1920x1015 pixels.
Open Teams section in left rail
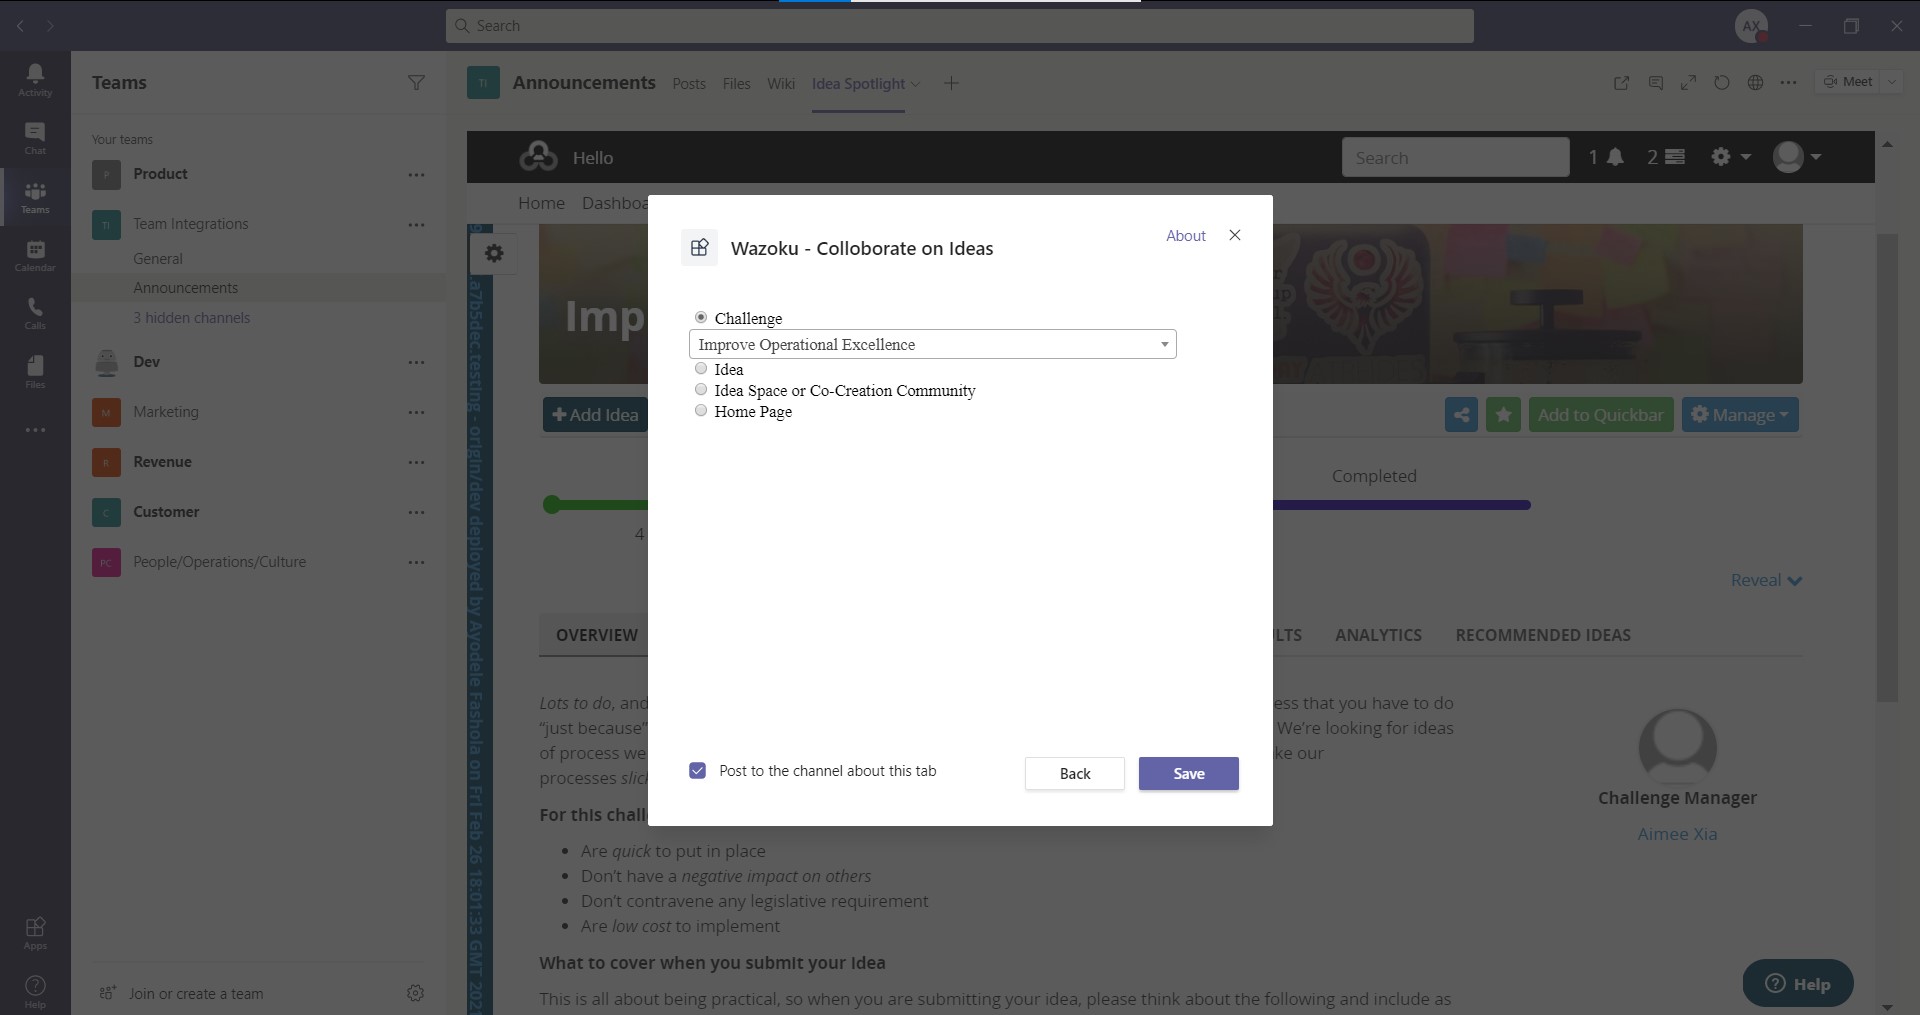click(x=35, y=197)
